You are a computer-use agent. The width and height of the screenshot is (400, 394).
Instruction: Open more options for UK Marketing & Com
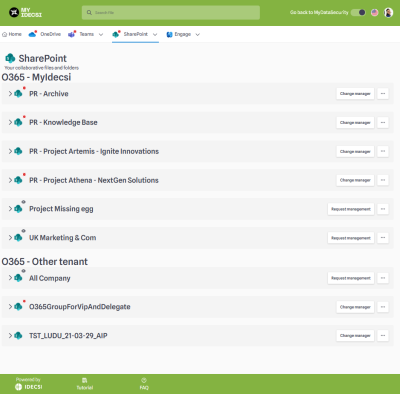(383, 238)
